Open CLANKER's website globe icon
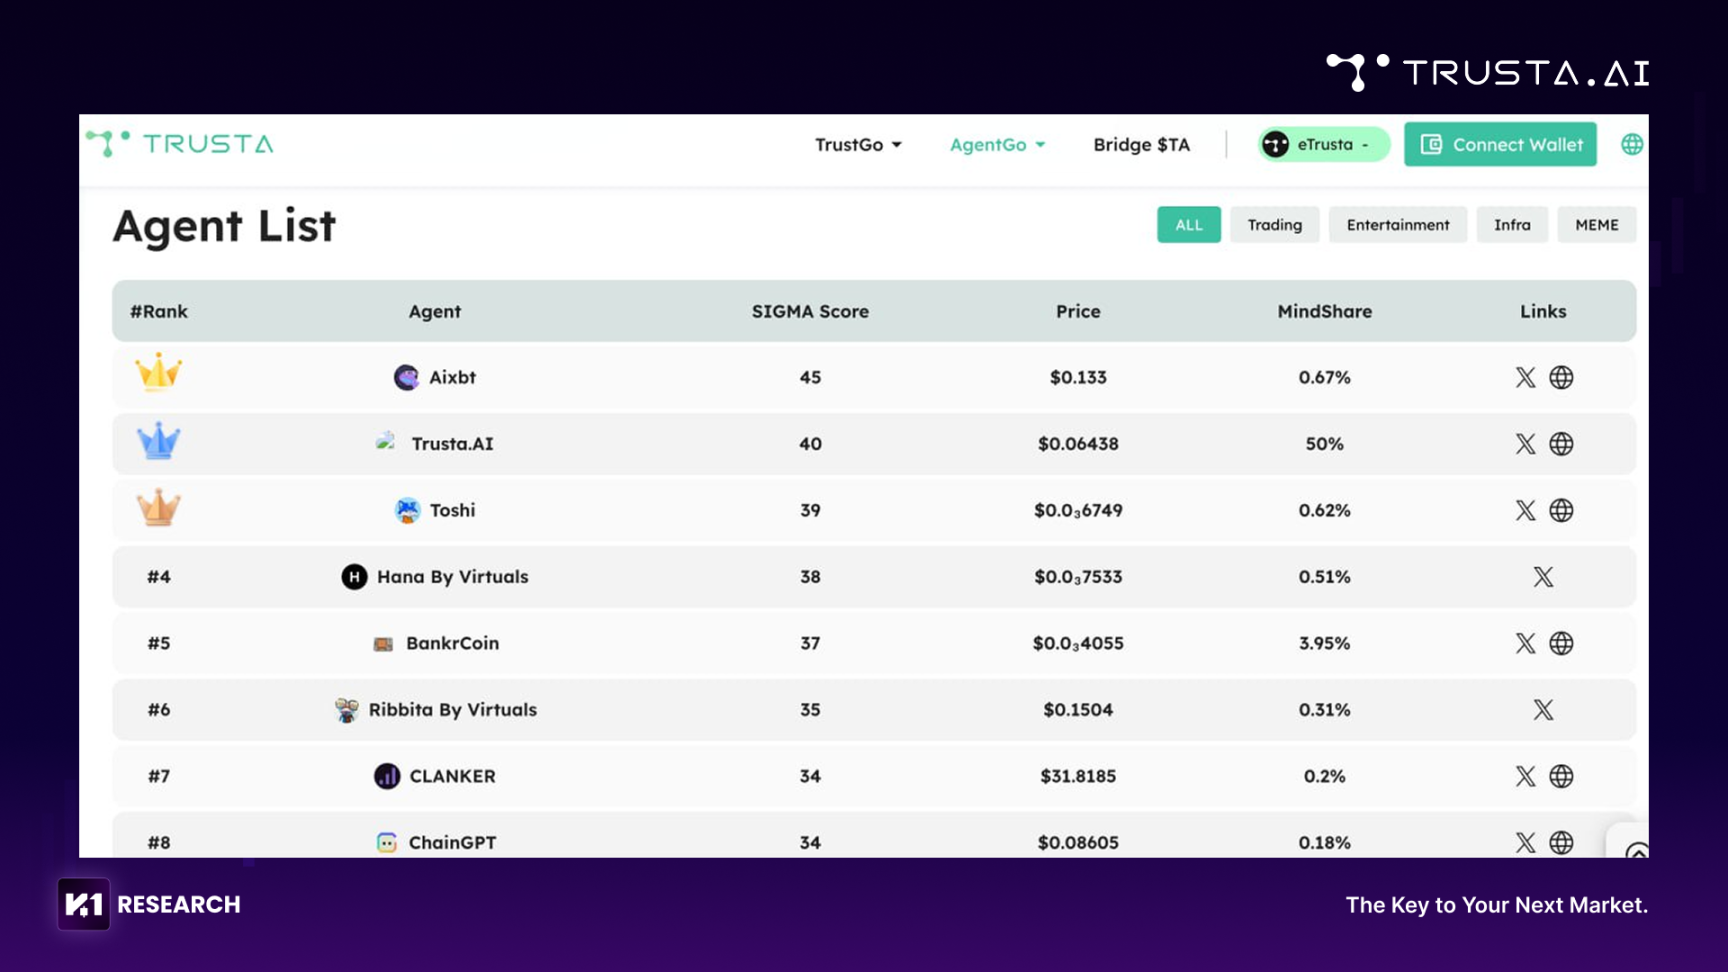 pos(1561,776)
